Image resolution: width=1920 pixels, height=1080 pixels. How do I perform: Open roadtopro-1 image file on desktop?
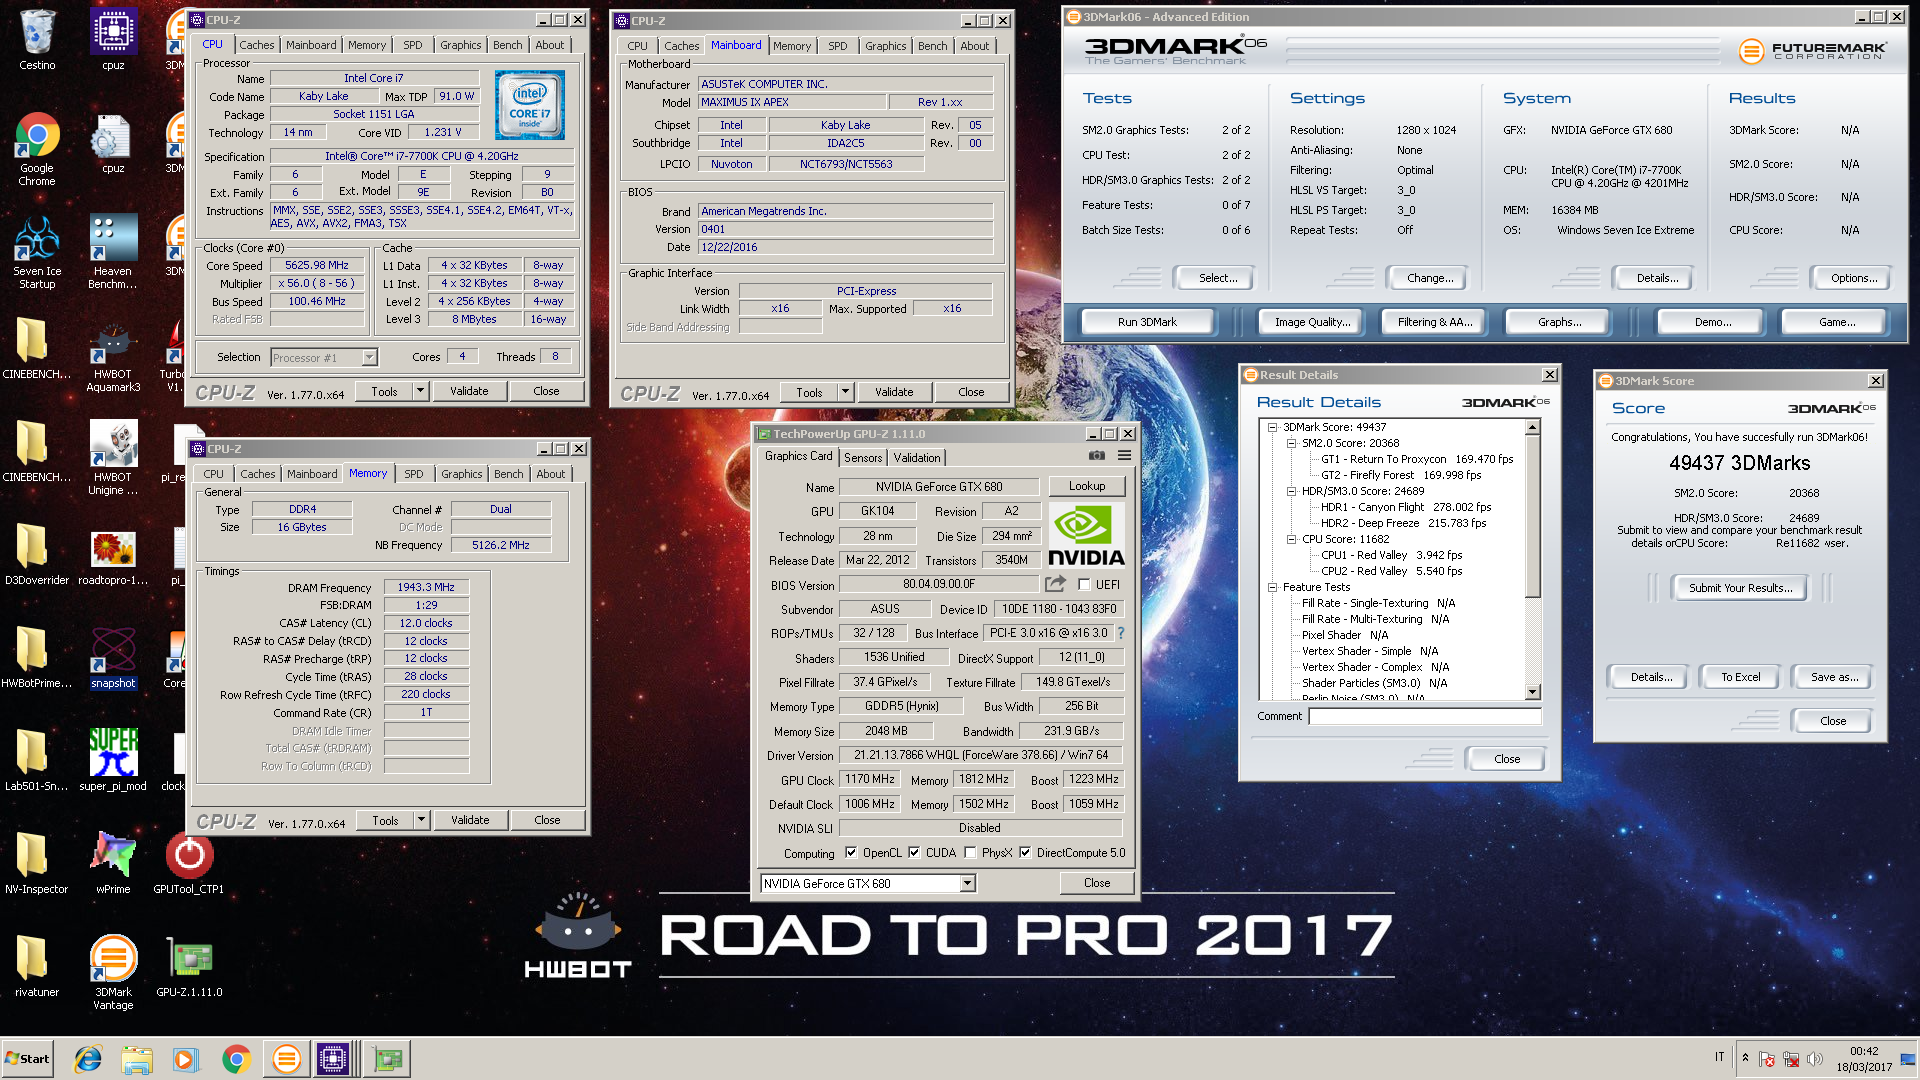tap(113, 558)
